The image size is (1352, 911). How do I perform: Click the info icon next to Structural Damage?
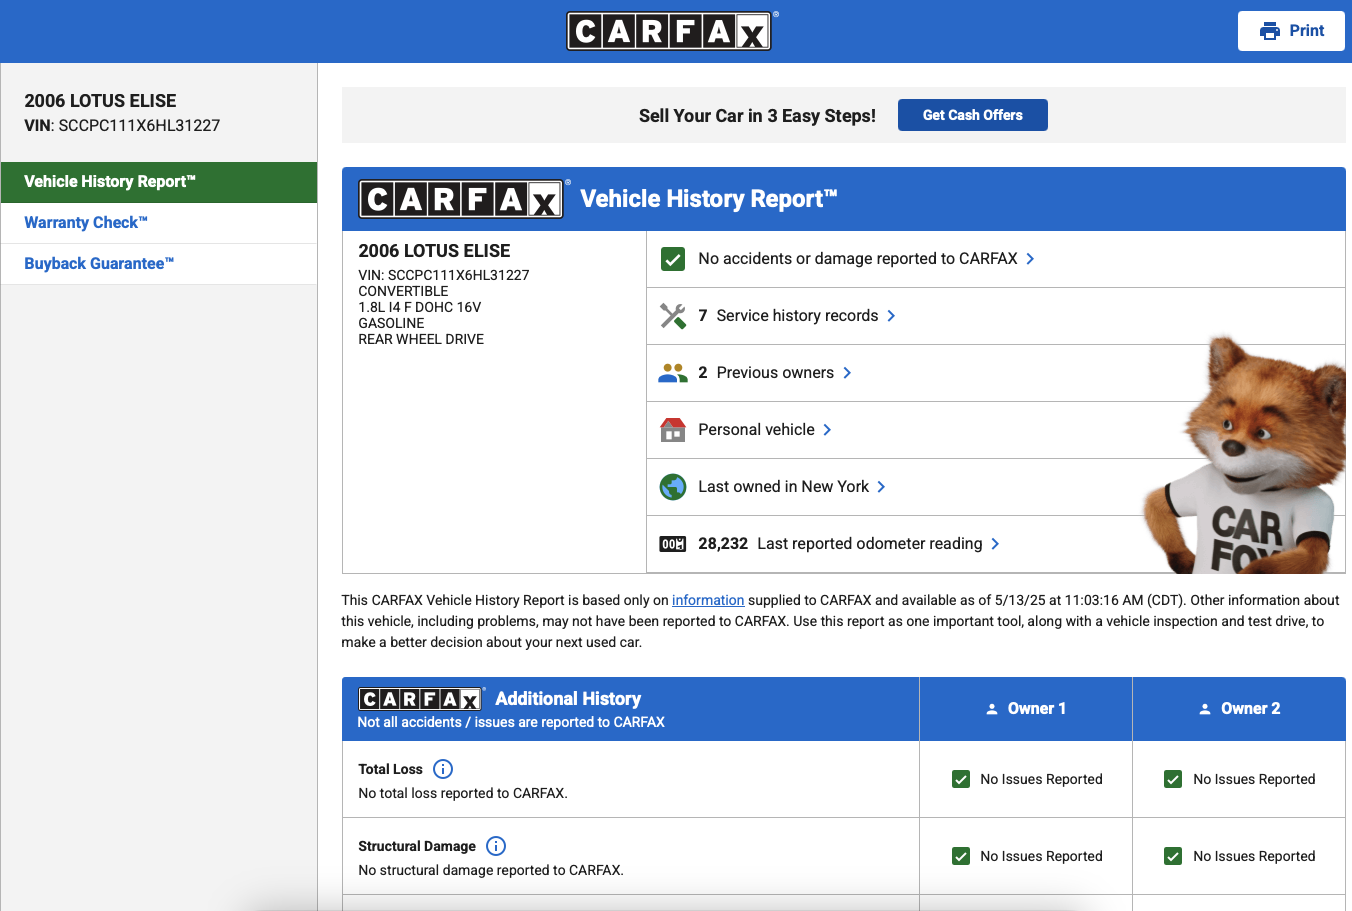(x=496, y=846)
